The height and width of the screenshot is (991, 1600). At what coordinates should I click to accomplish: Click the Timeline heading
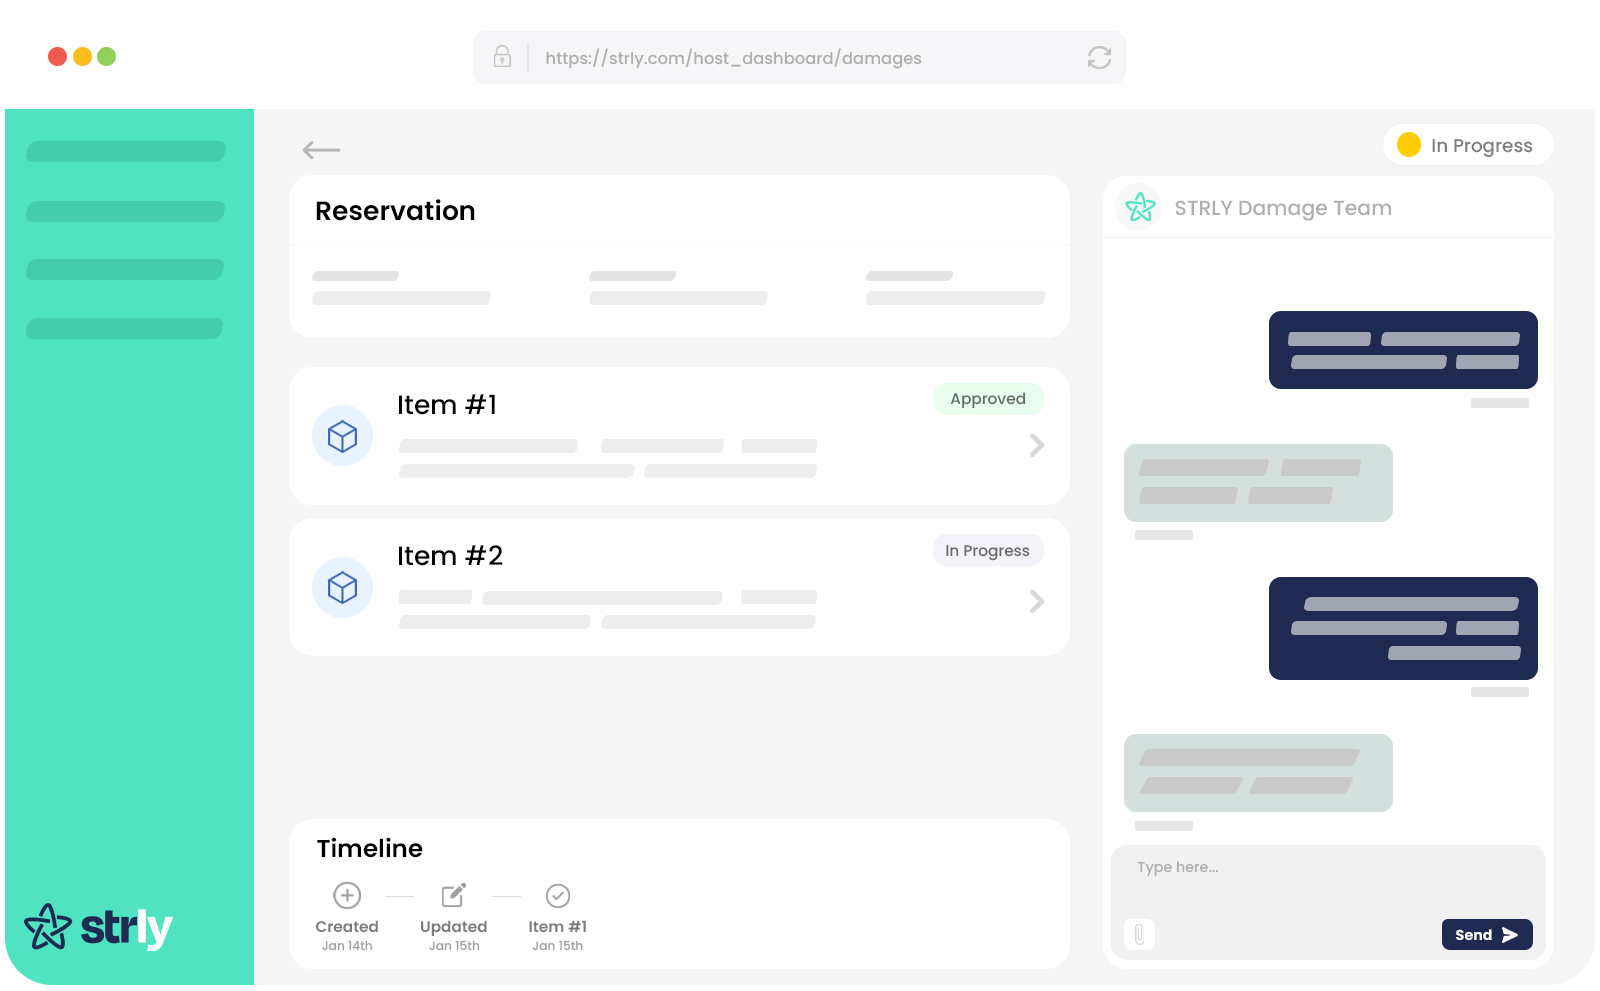[x=370, y=848]
